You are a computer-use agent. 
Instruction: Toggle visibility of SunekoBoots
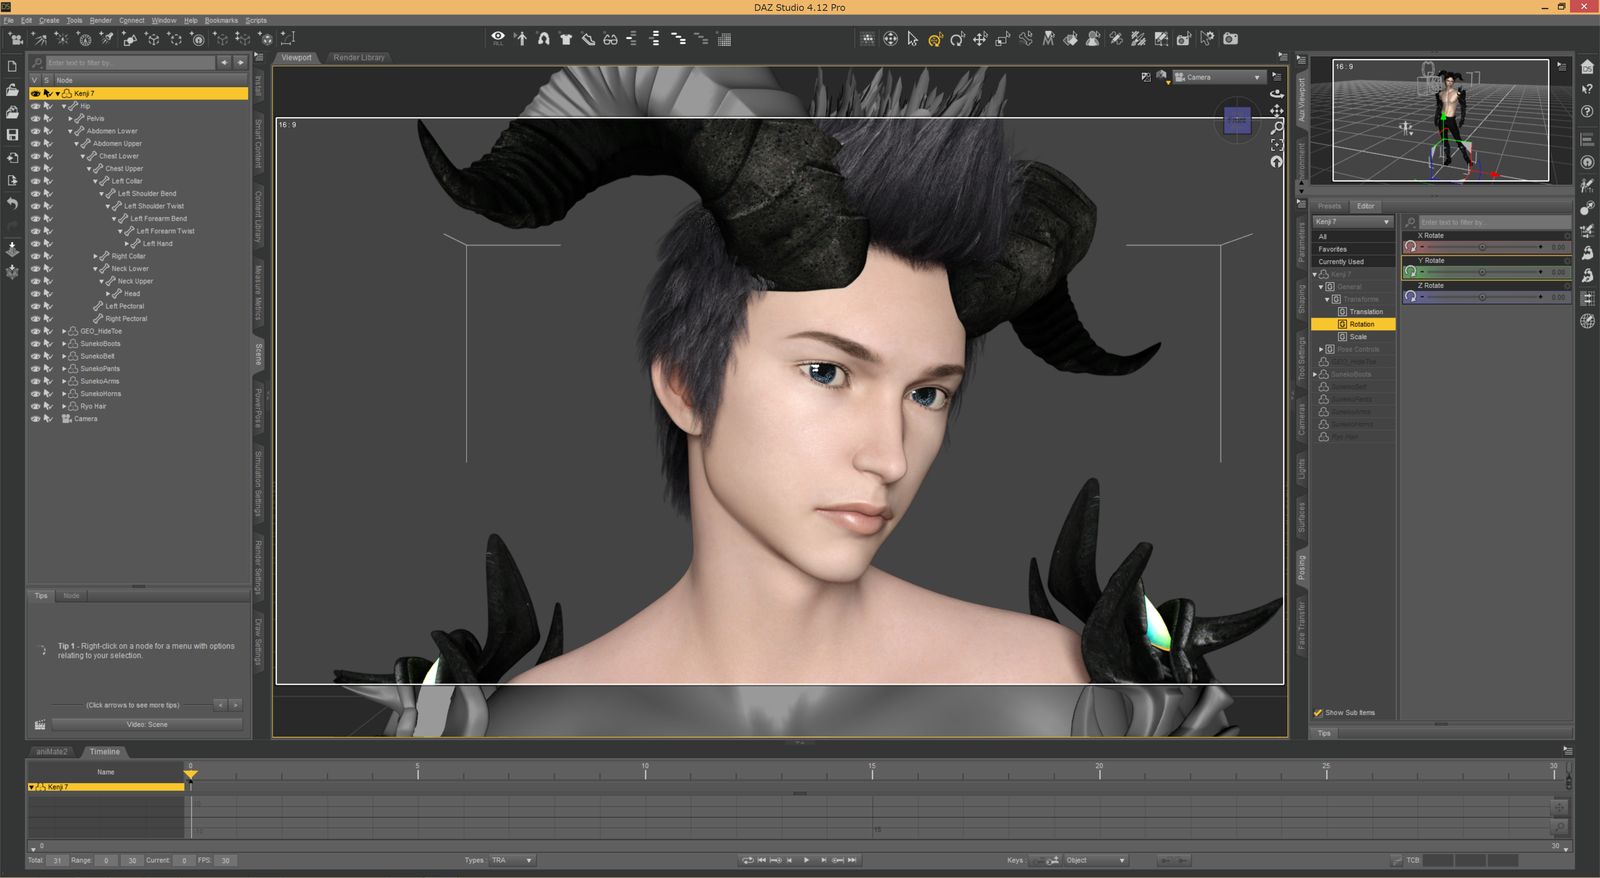point(35,343)
